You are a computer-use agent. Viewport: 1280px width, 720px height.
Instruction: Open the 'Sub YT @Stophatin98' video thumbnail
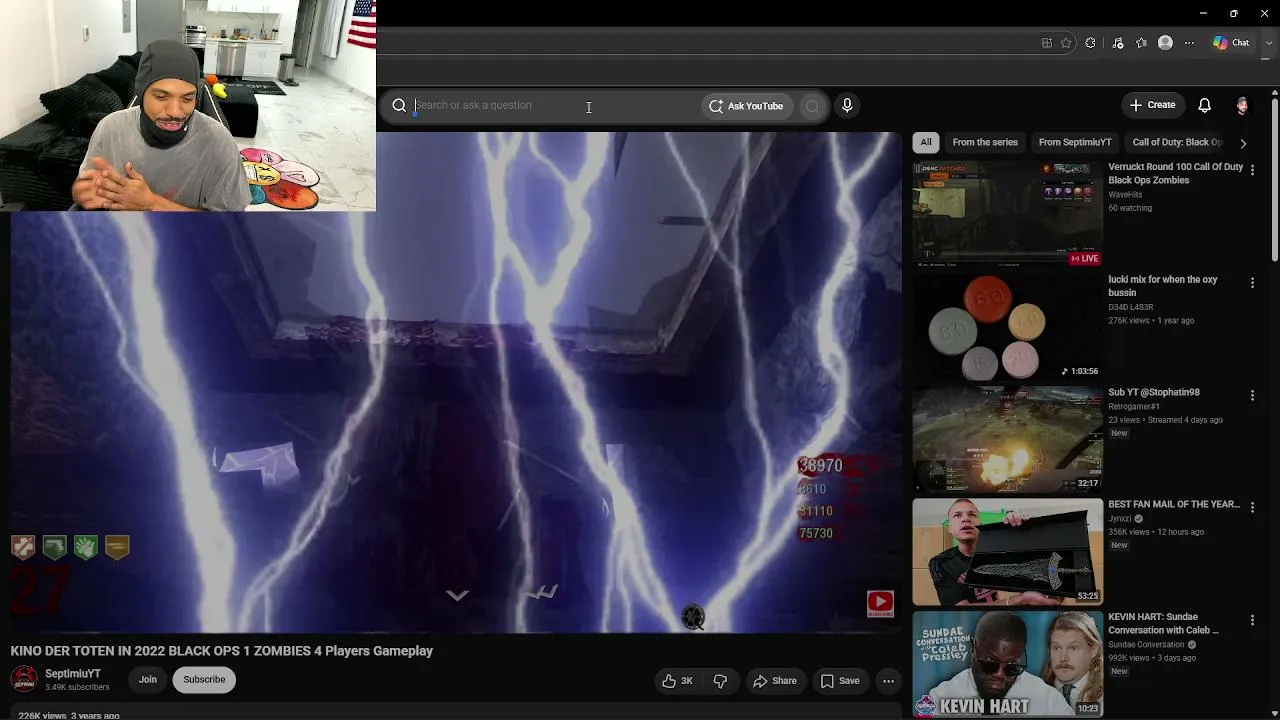click(x=1007, y=440)
